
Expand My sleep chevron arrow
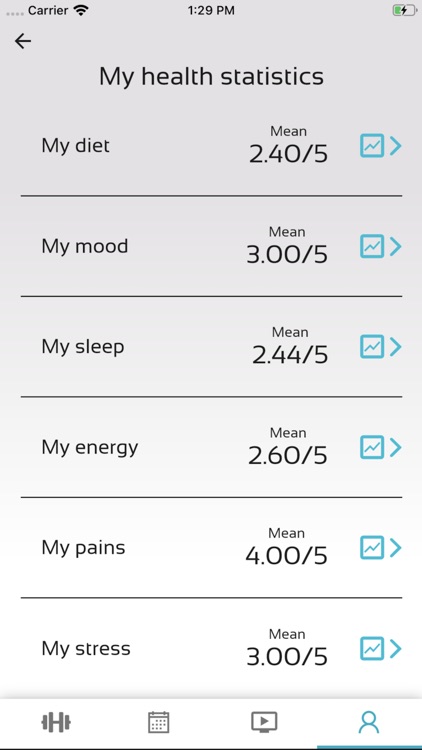click(395, 347)
